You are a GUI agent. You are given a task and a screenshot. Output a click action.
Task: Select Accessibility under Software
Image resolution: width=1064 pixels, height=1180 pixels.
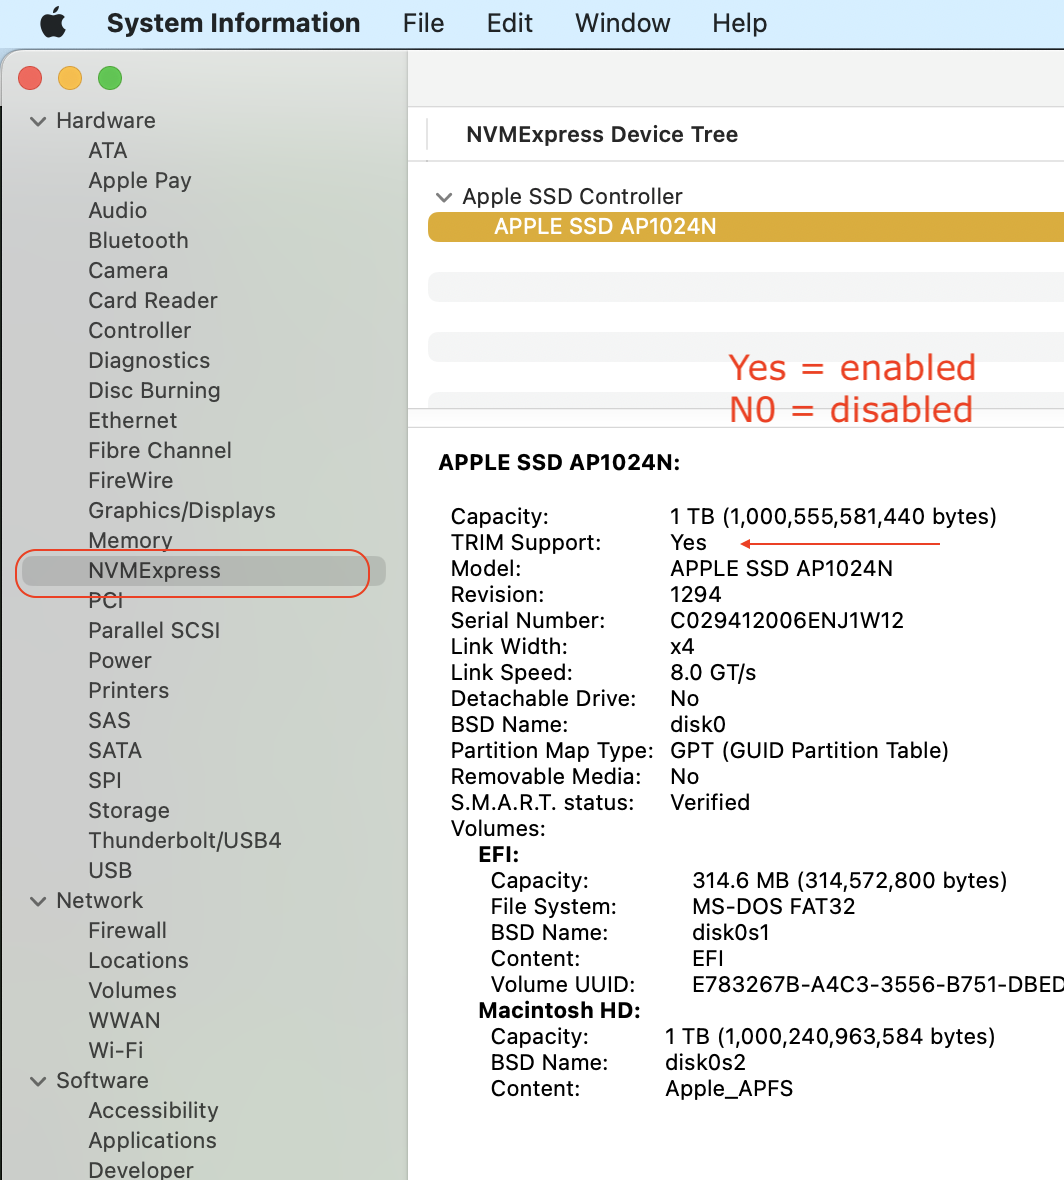(154, 1111)
